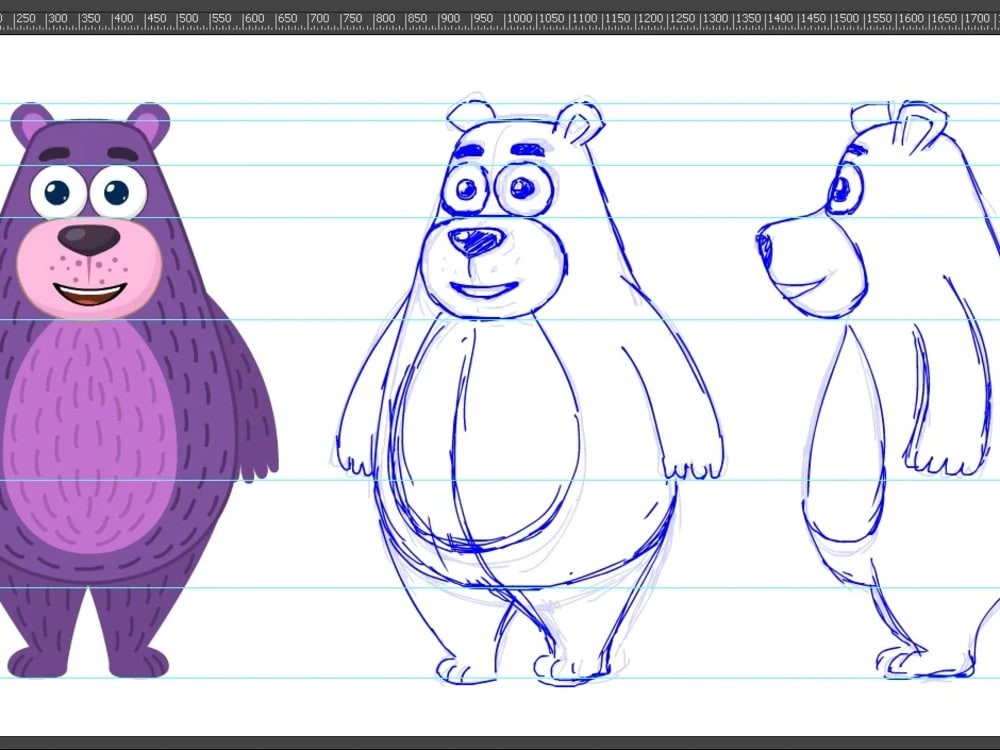Select the front-view sketch bear's smile
The height and width of the screenshot is (750, 1000).
point(484,290)
